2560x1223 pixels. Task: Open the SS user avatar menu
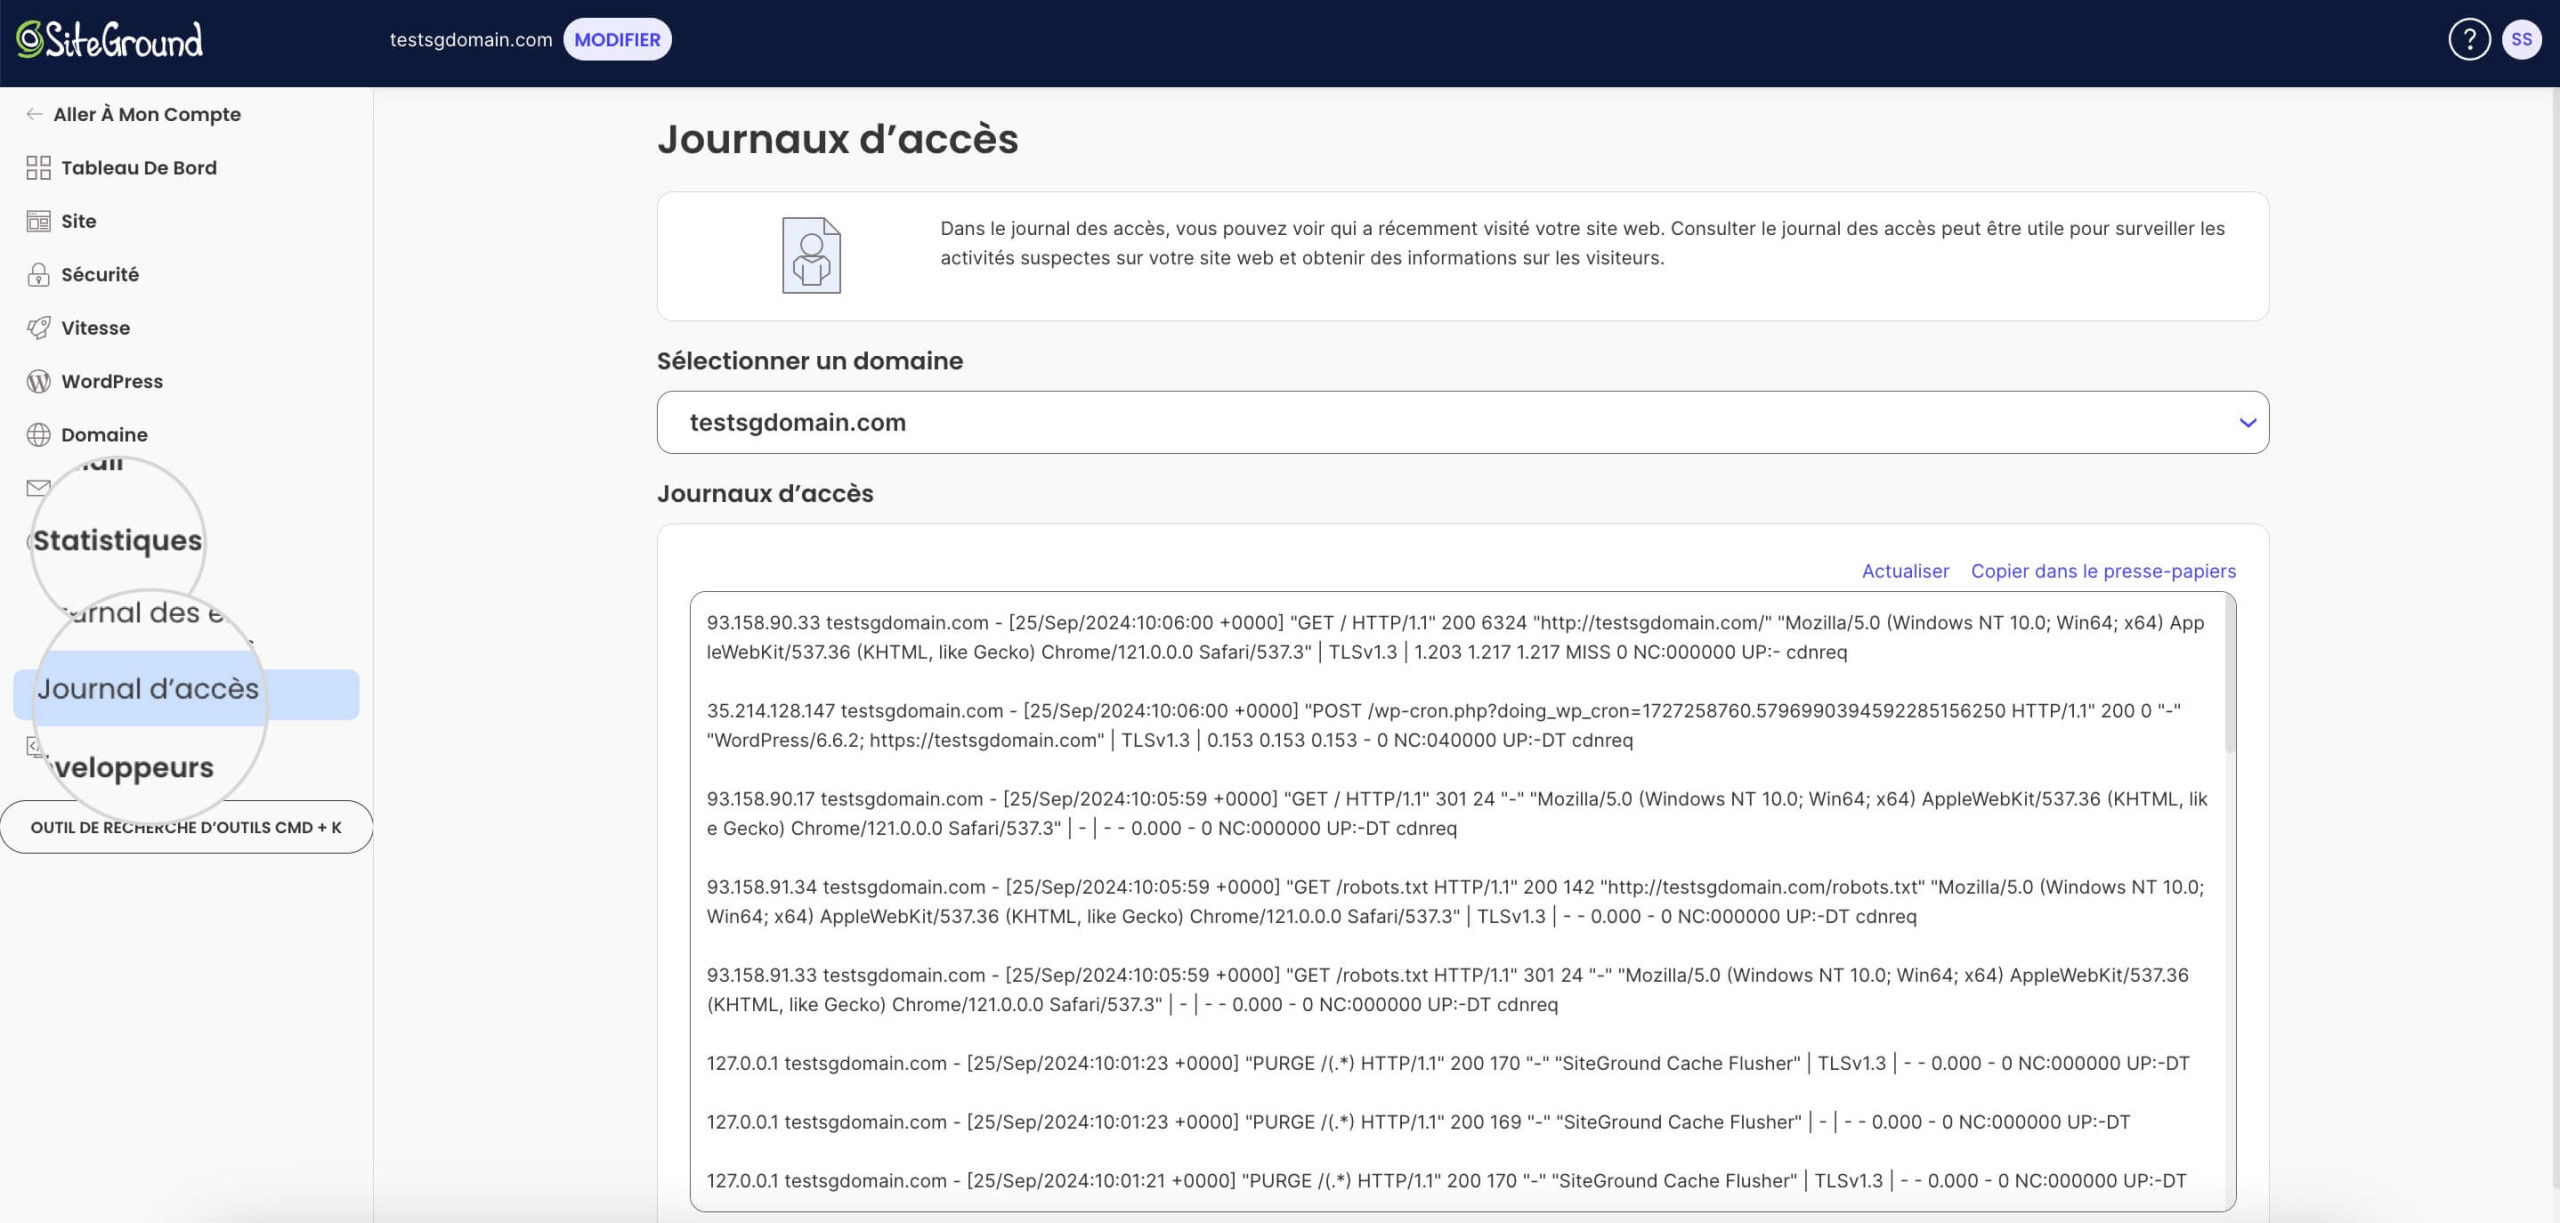coord(2521,40)
